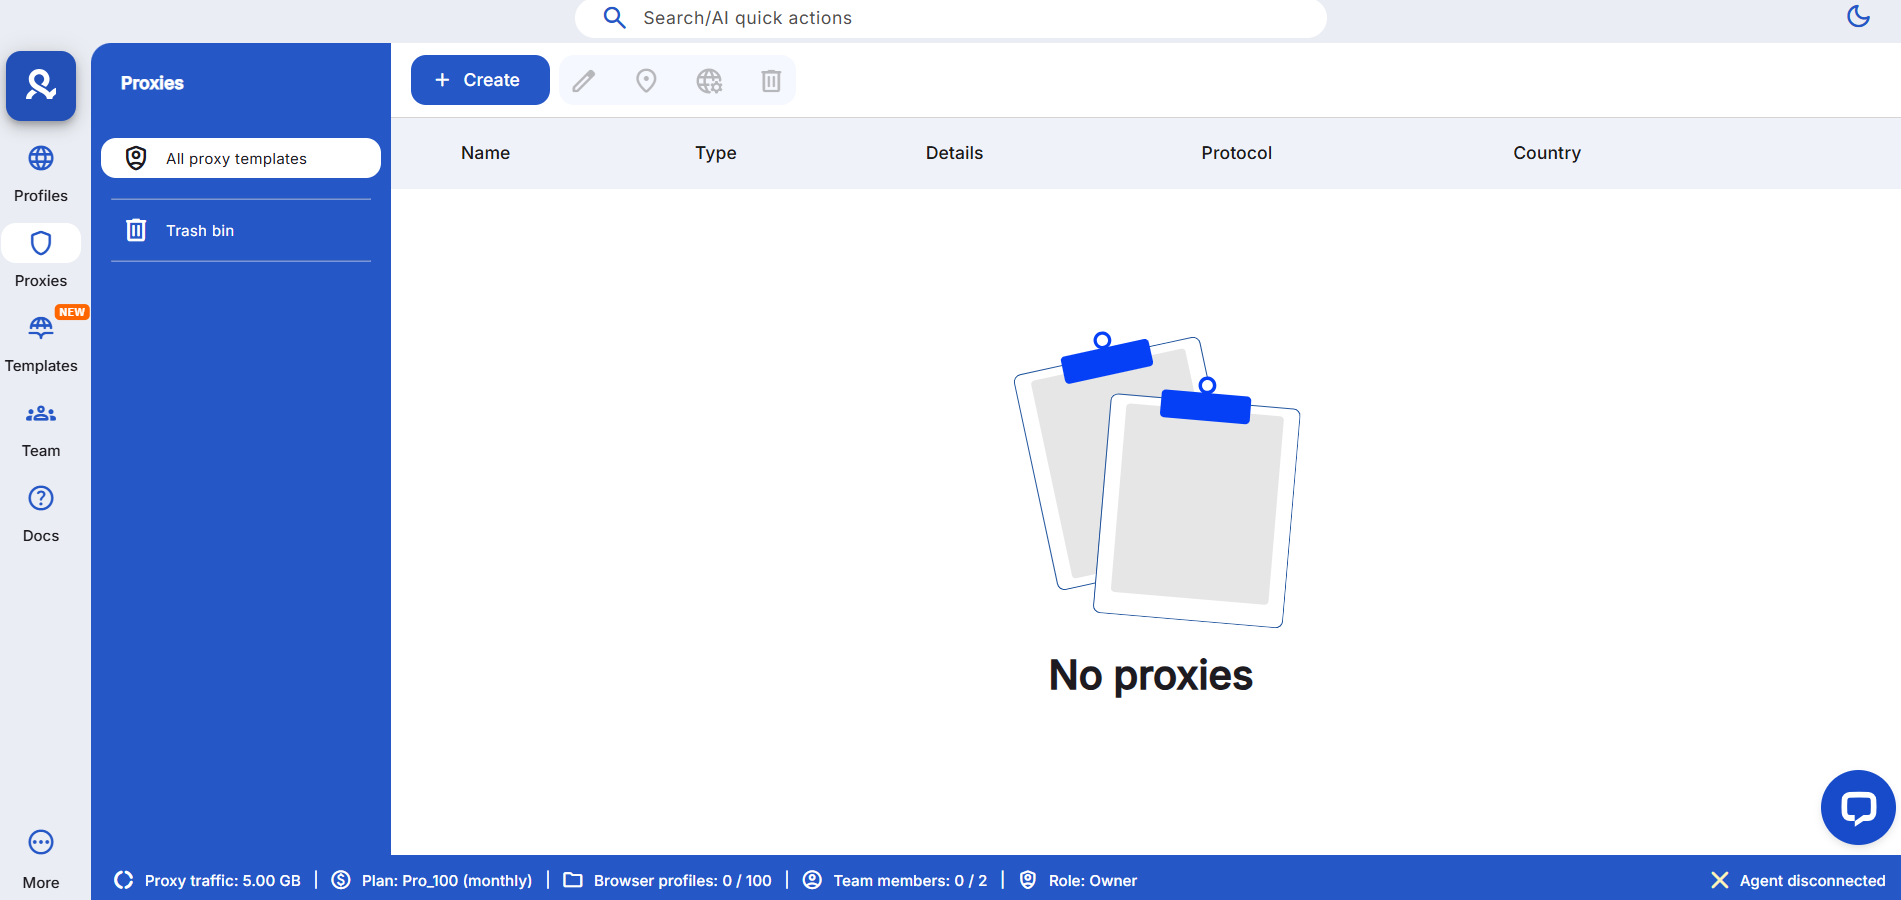Image resolution: width=1901 pixels, height=900 pixels.
Task: Click the Agent disconnected status
Action: [x=1798, y=880]
